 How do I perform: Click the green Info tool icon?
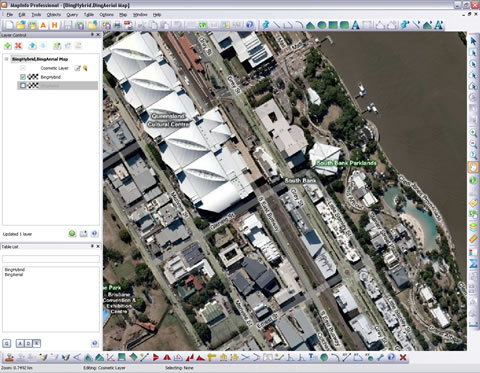point(473,180)
